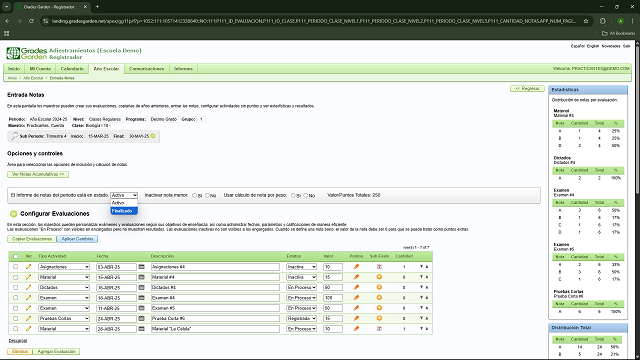
Task: Click the Descargar link below the table
Action: click(x=18, y=341)
